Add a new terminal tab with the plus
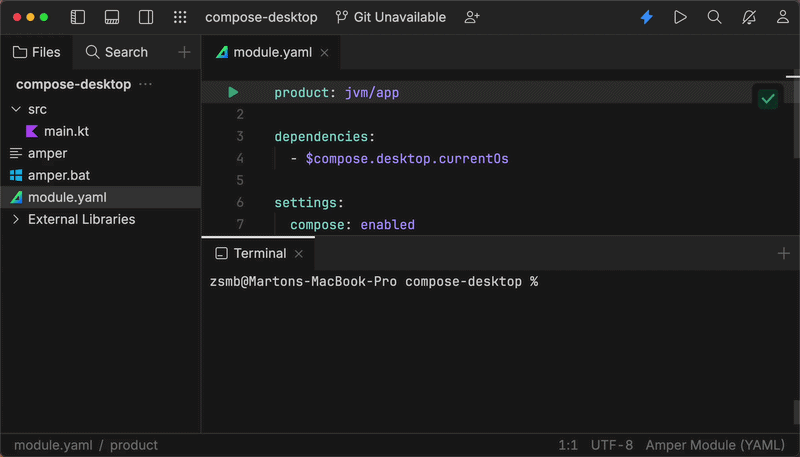Image resolution: width=800 pixels, height=457 pixels. point(784,253)
